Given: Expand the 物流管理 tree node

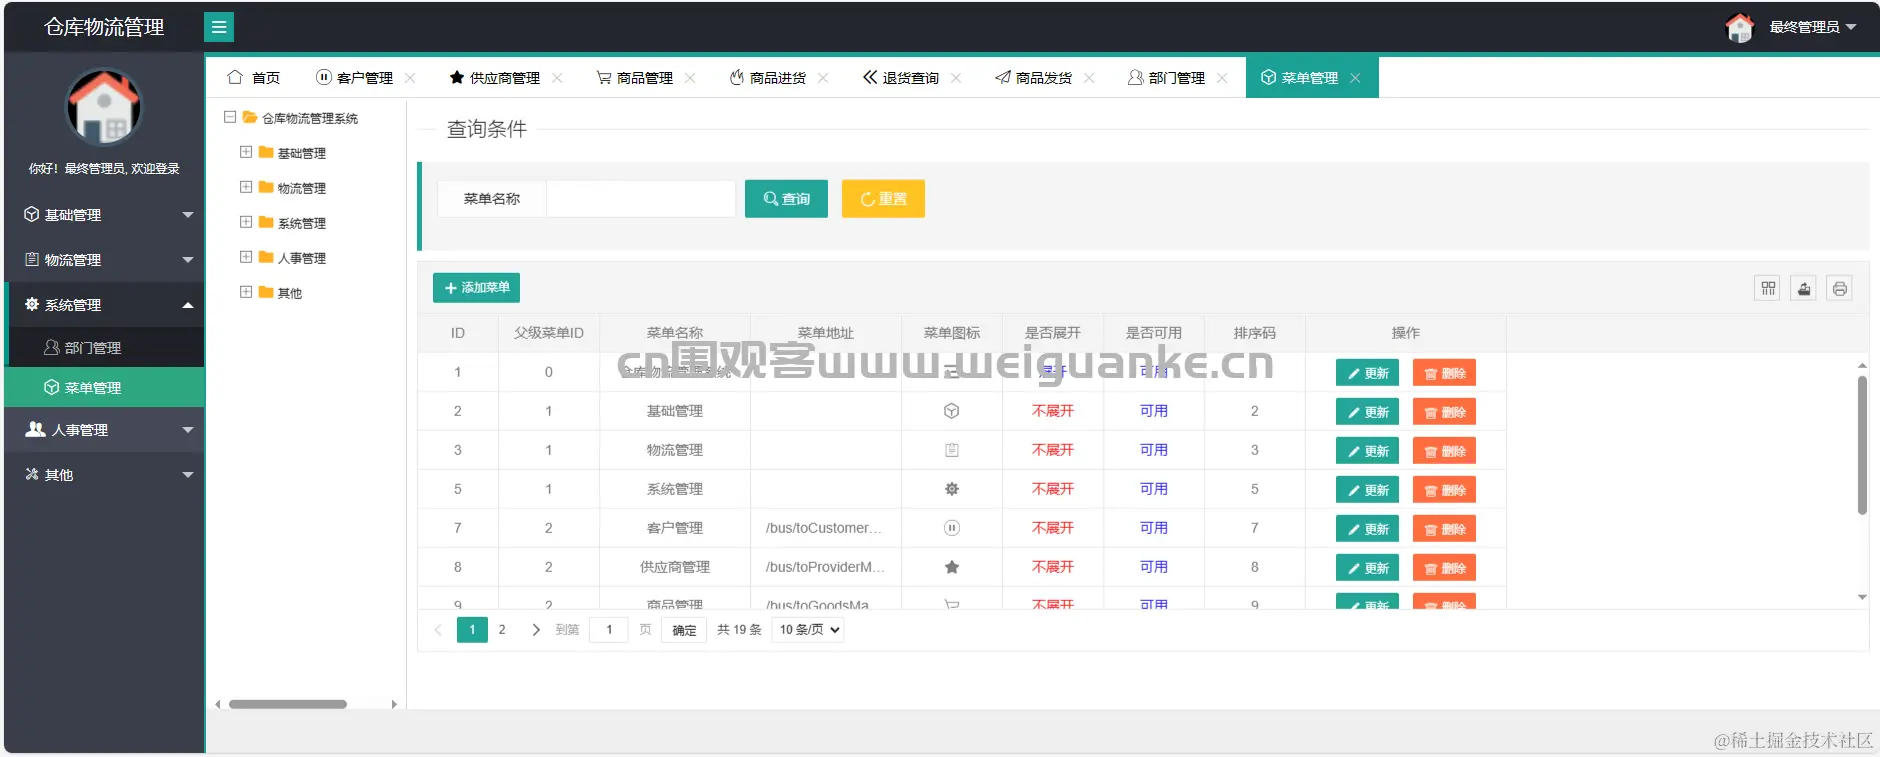Looking at the screenshot, I should 246,187.
